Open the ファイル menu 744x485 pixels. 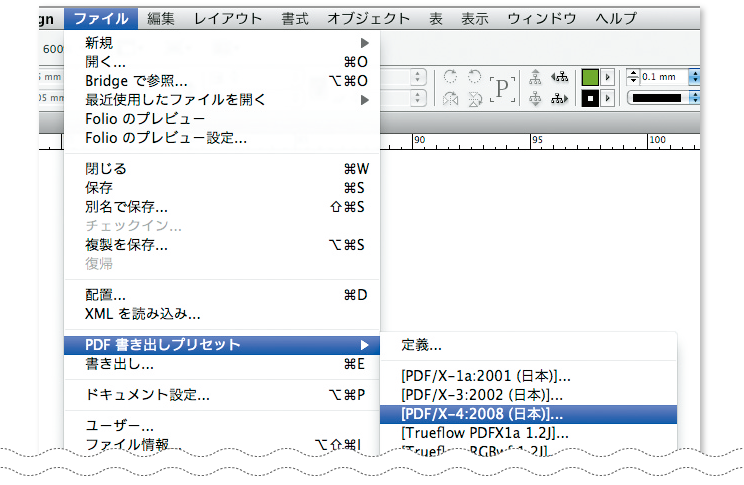point(101,19)
